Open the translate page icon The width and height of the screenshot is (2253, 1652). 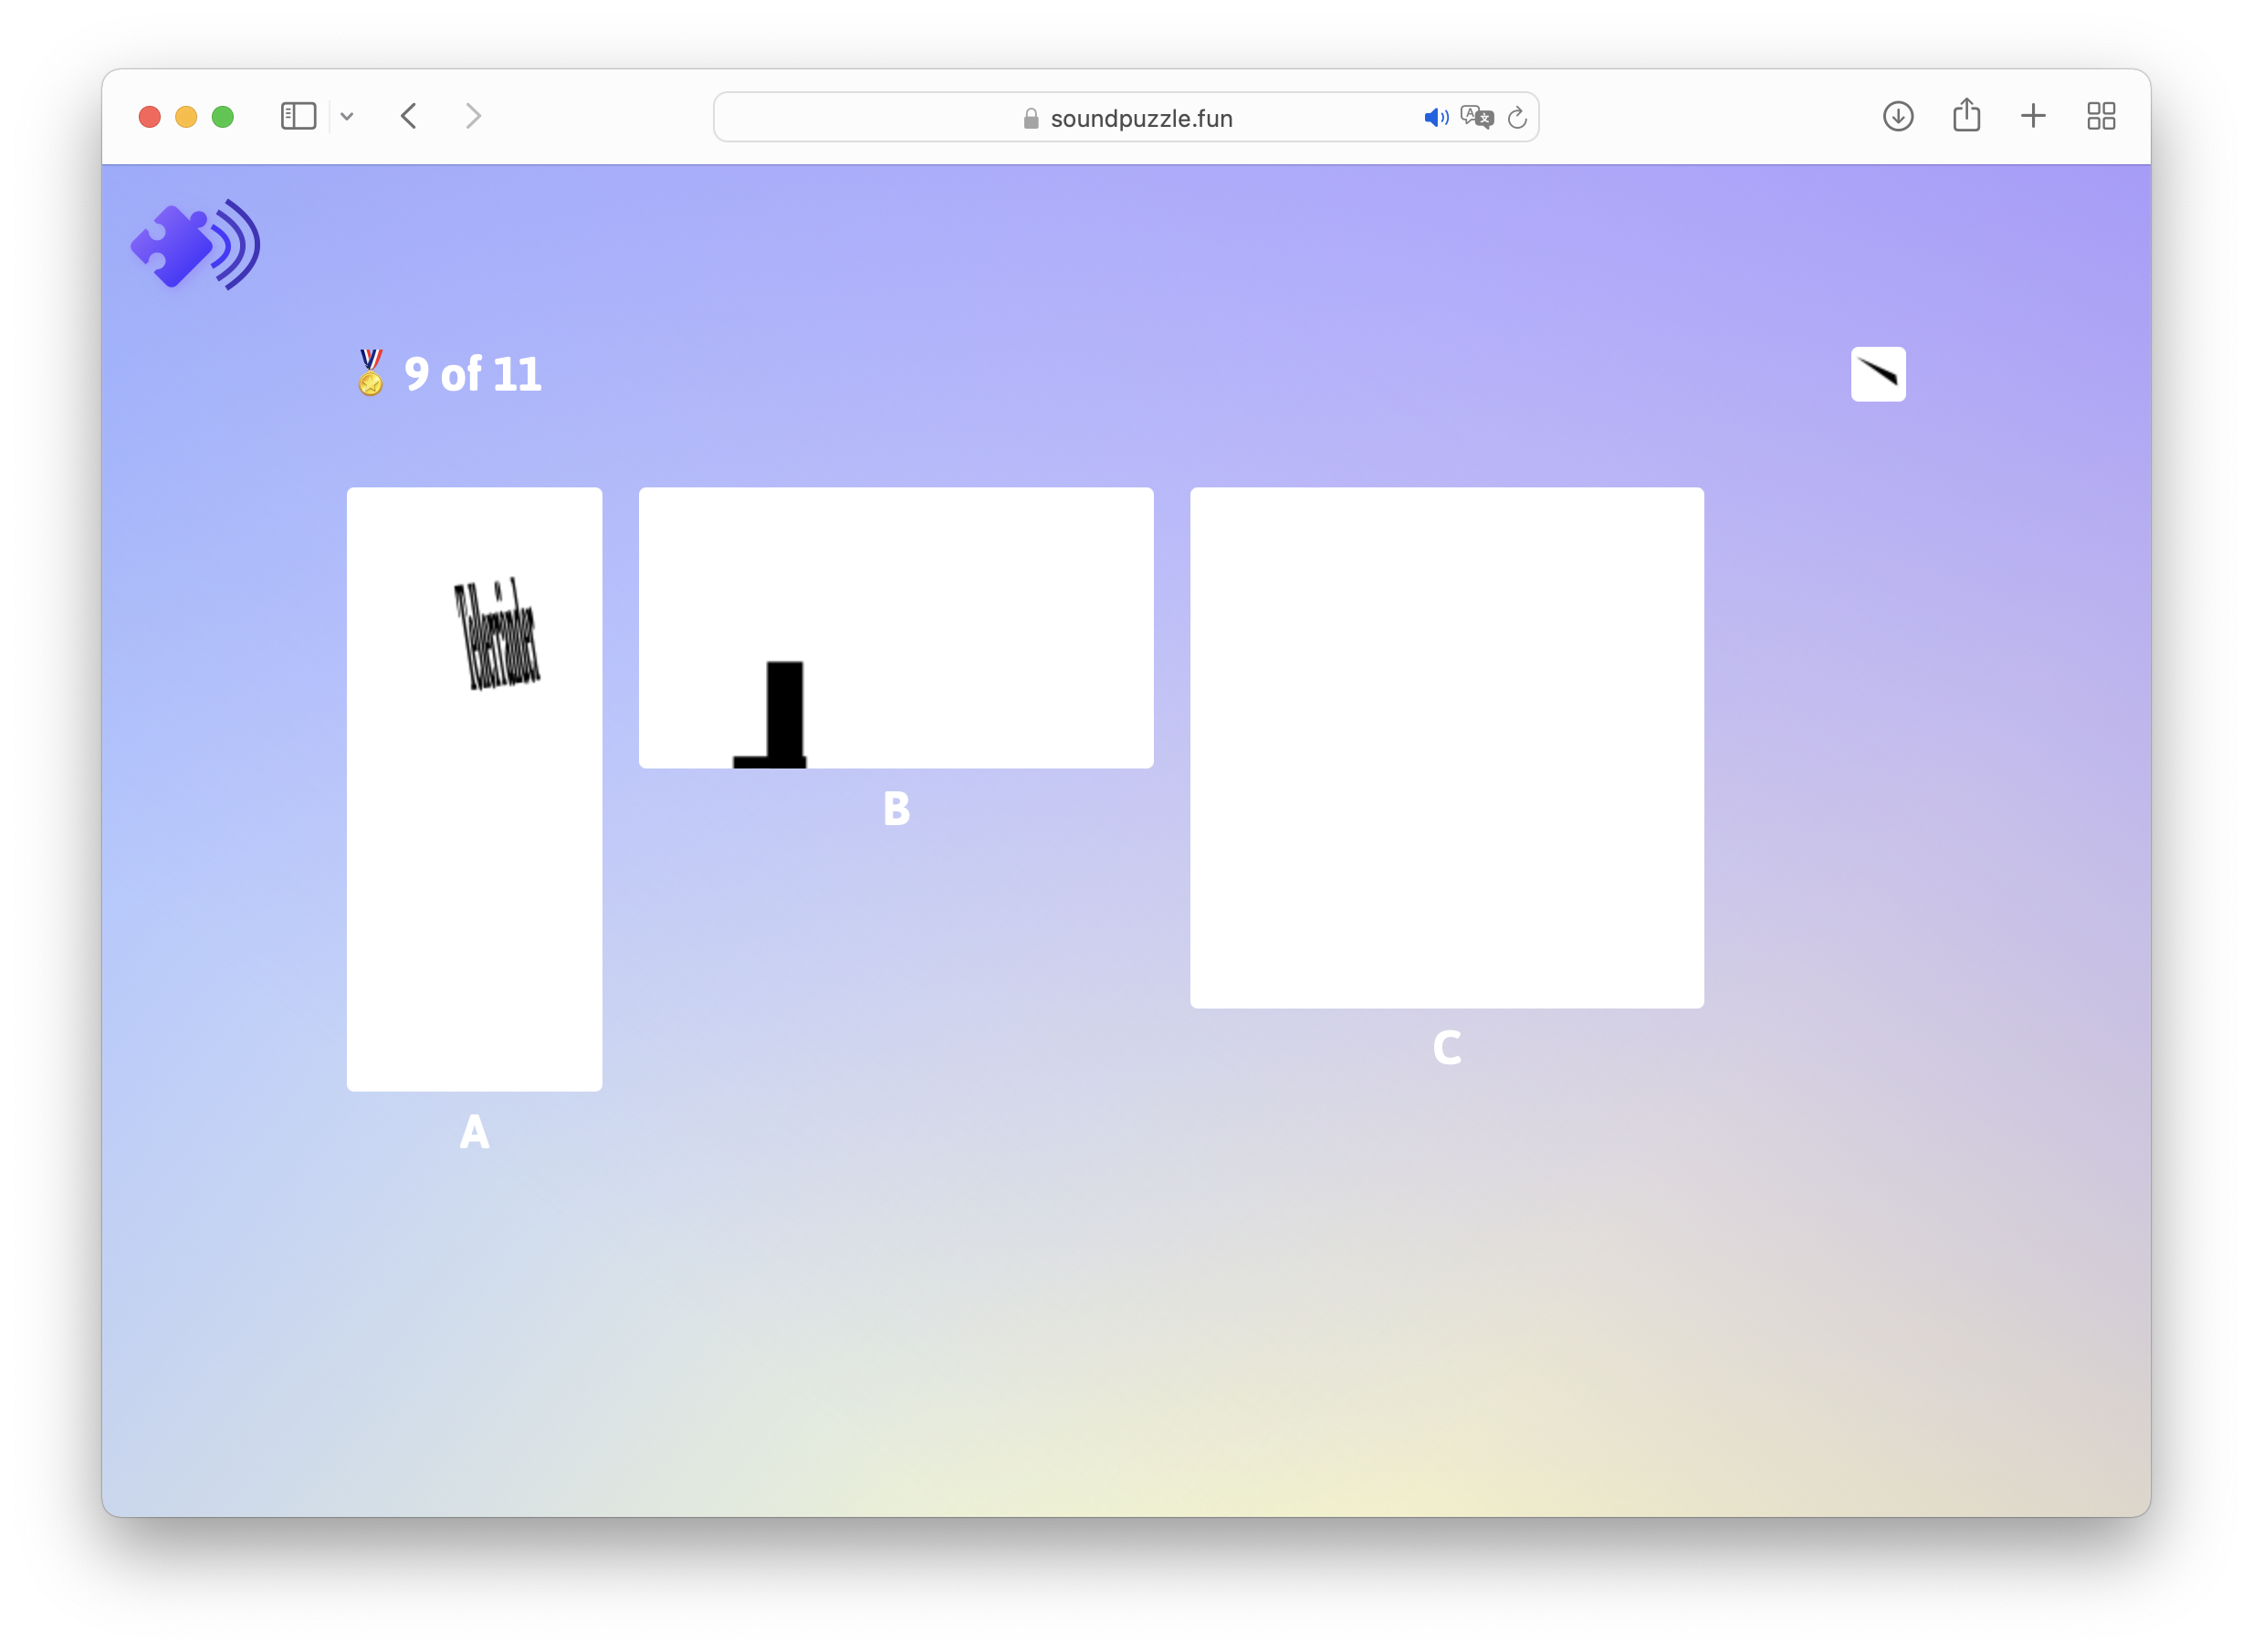point(1476,118)
